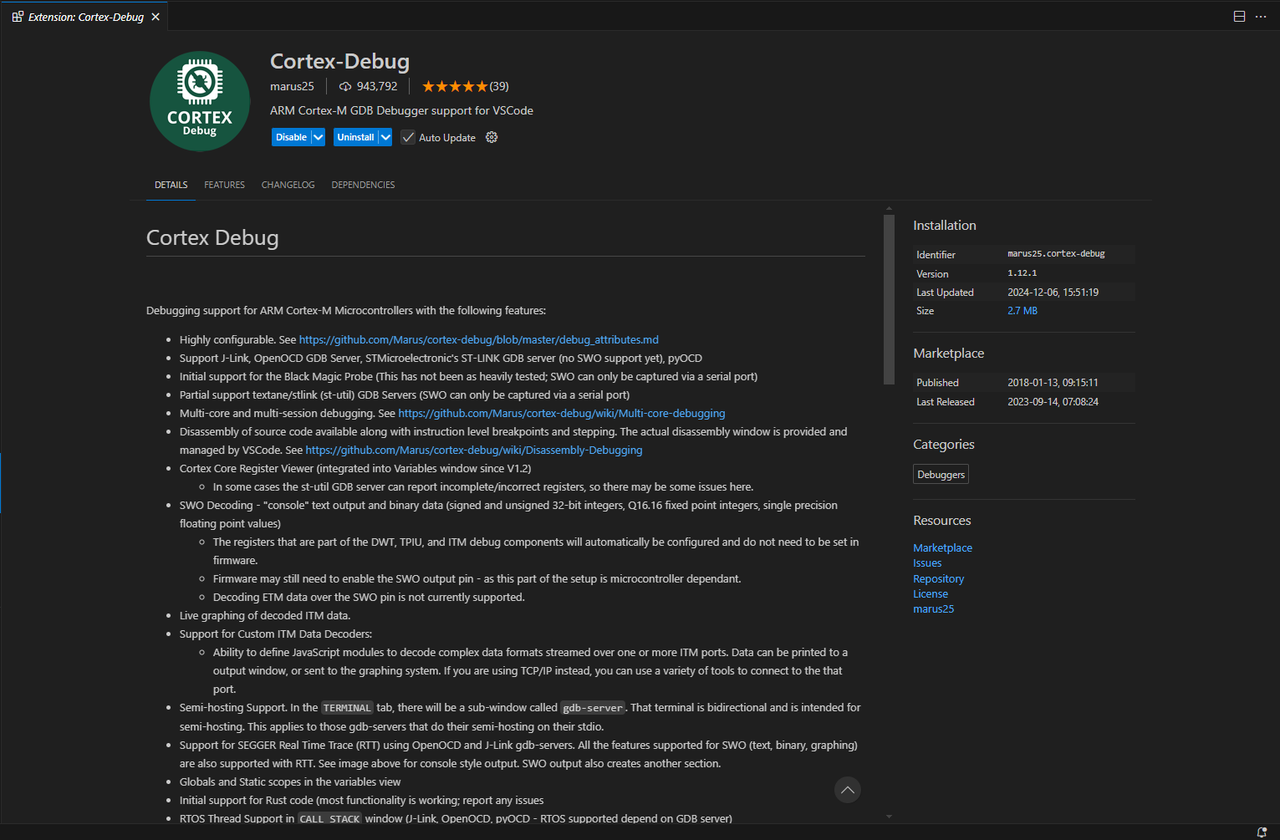The width and height of the screenshot is (1280, 840).
Task: Open the Repository link under Resources
Action: [938, 579]
